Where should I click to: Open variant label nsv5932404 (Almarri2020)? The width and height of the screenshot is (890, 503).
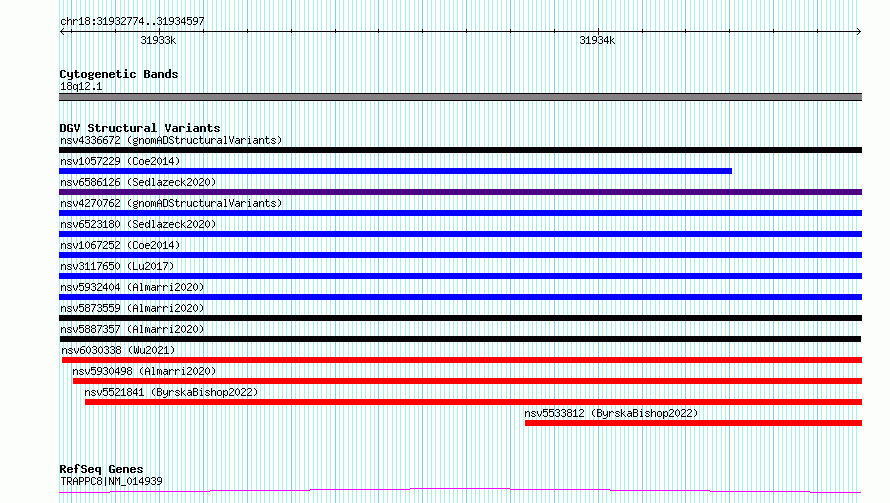click(132, 287)
